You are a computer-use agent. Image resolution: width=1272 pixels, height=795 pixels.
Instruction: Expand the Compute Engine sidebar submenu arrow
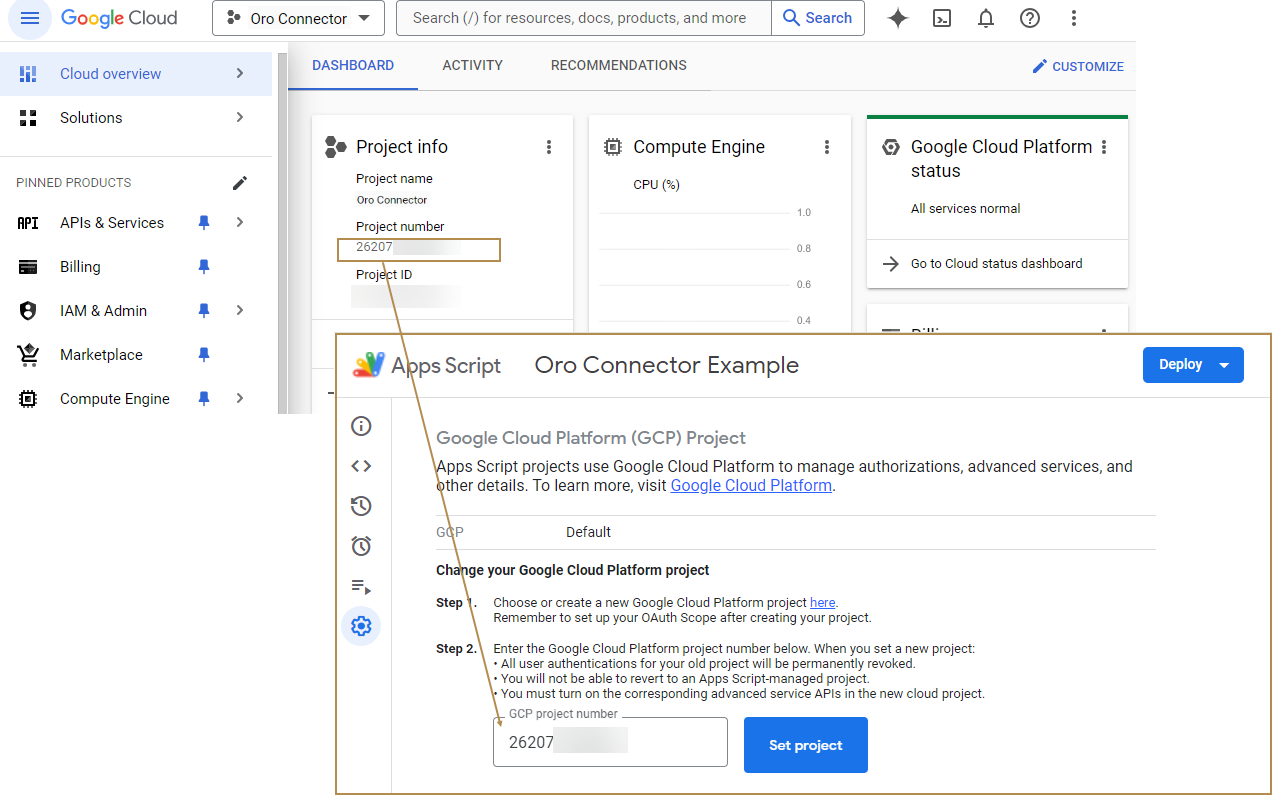pyautogui.click(x=240, y=399)
